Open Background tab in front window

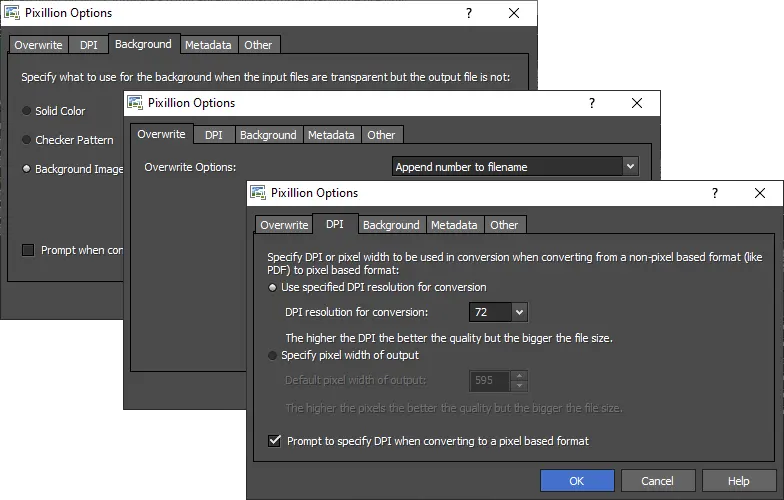tap(392, 225)
